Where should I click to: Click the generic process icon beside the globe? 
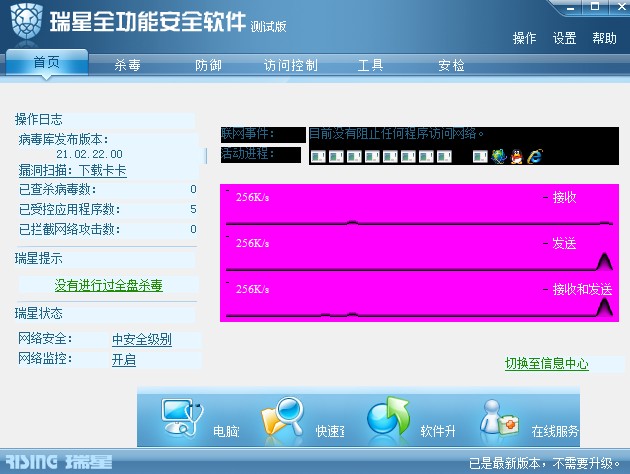[x=480, y=156]
